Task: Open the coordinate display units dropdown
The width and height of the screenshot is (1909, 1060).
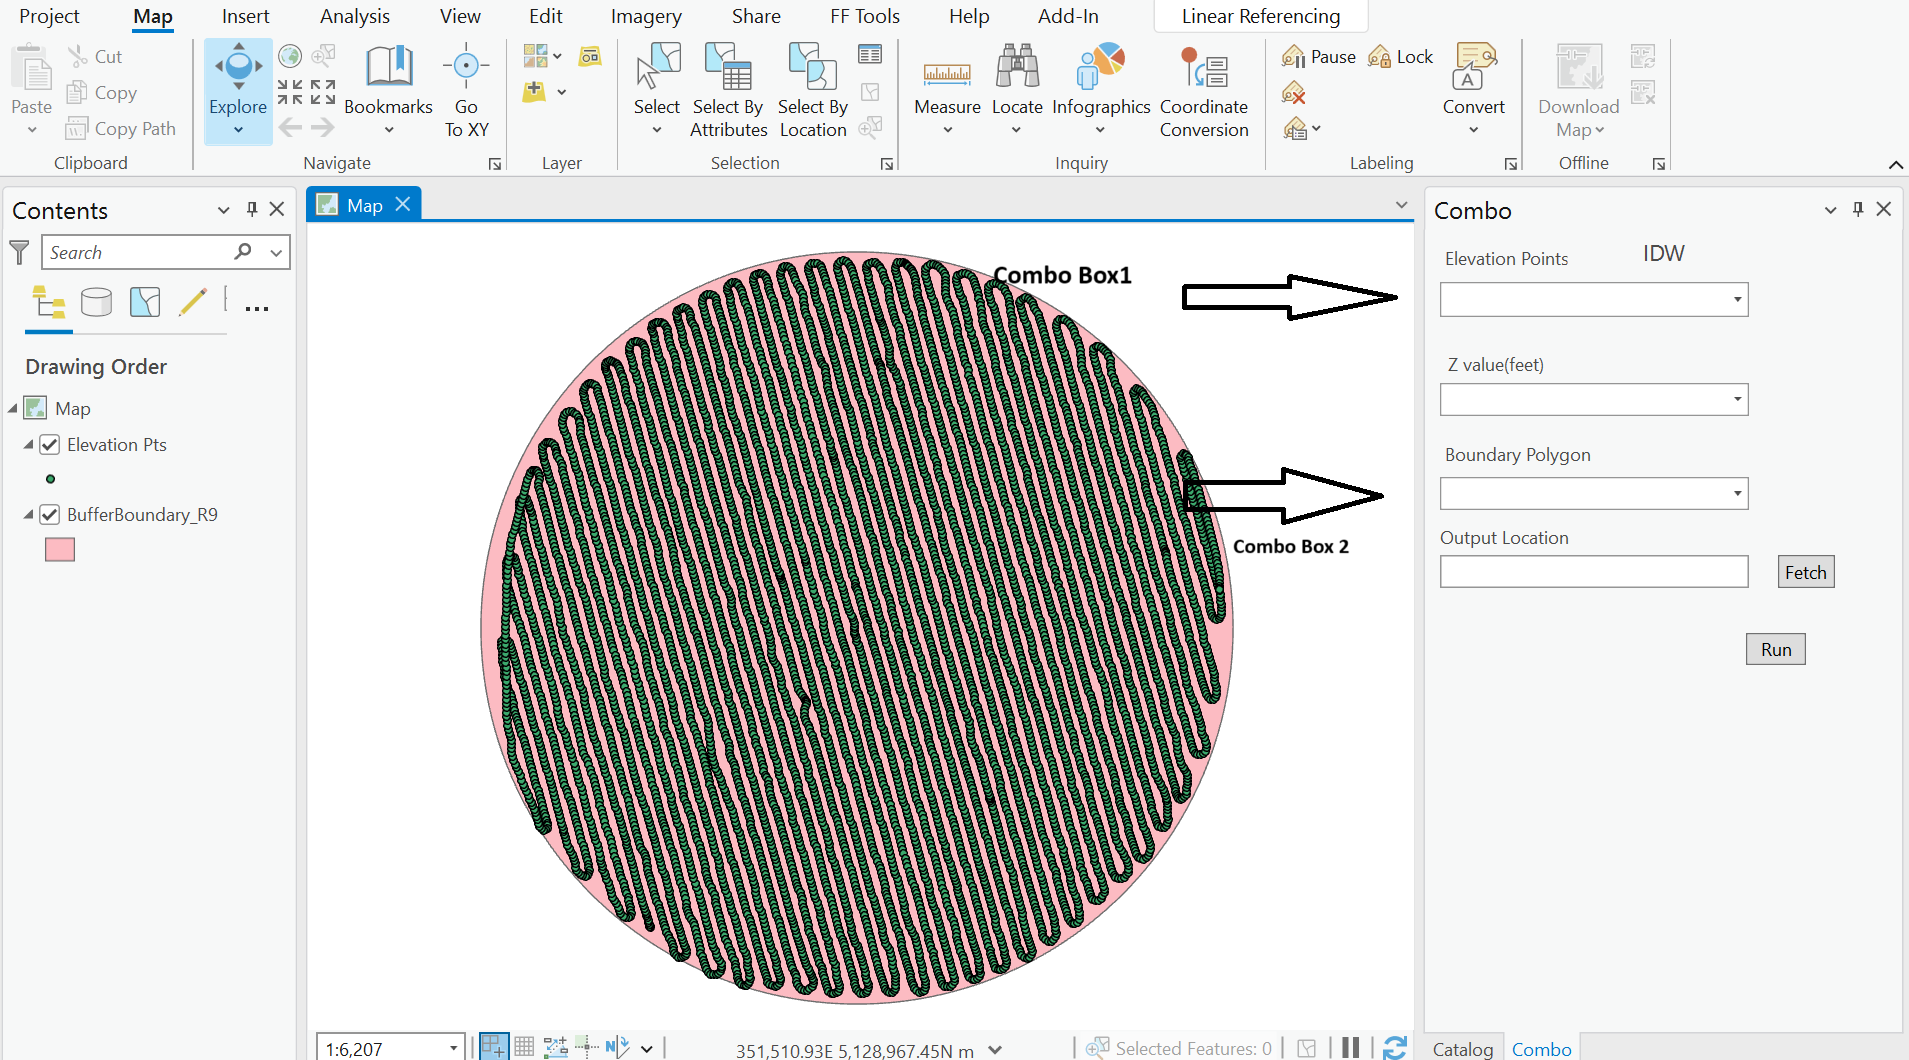Action: pos(995,1049)
